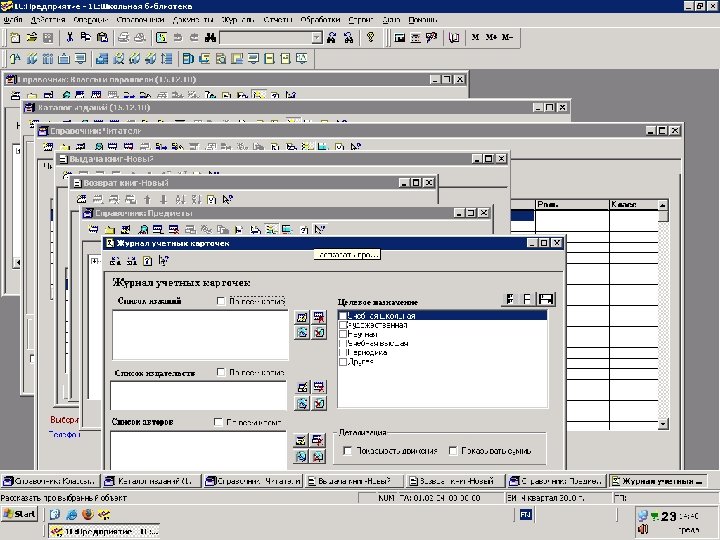720x540 pixels.
Task: Click scroll-down arrow of Читатели table scrollbar
Action: point(663,424)
